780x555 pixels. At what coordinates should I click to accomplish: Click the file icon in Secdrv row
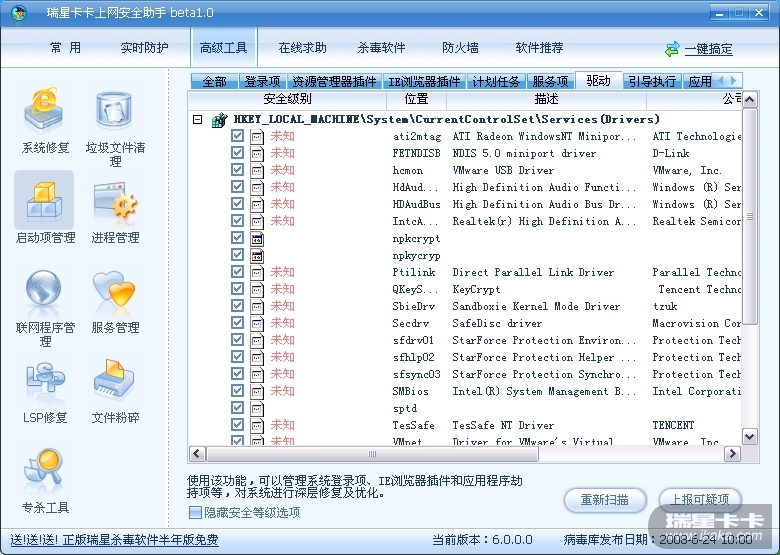(x=257, y=323)
